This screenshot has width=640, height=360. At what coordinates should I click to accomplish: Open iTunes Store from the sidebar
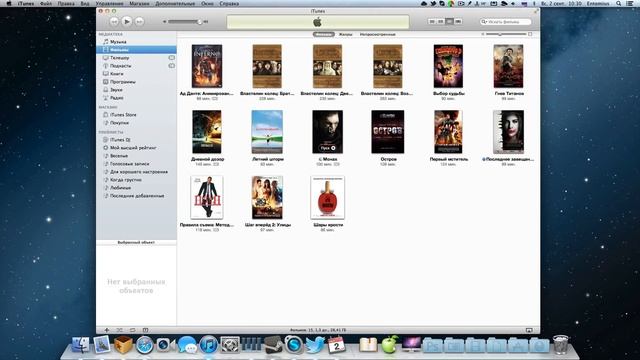tap(123, 115)
